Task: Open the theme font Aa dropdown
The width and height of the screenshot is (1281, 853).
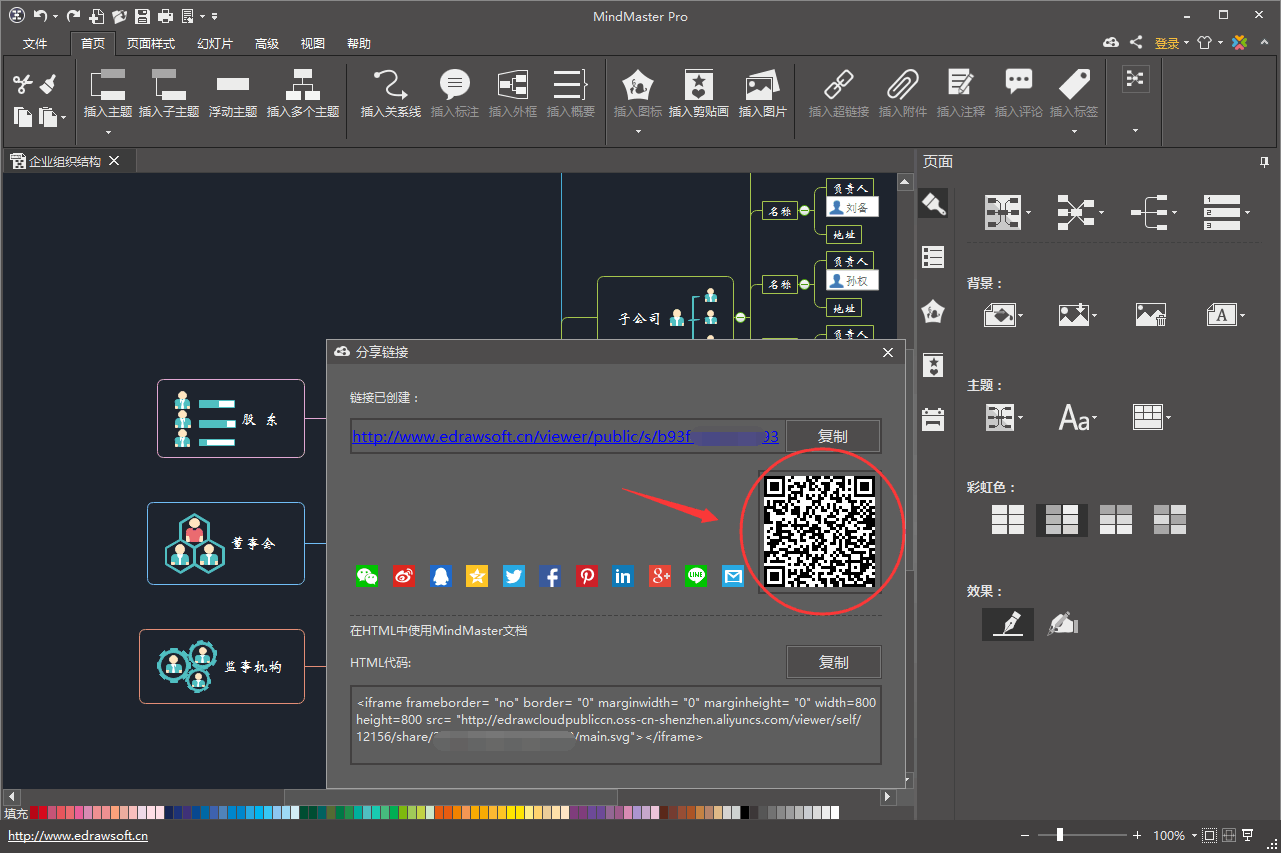Action: (x=1078, y=417)
